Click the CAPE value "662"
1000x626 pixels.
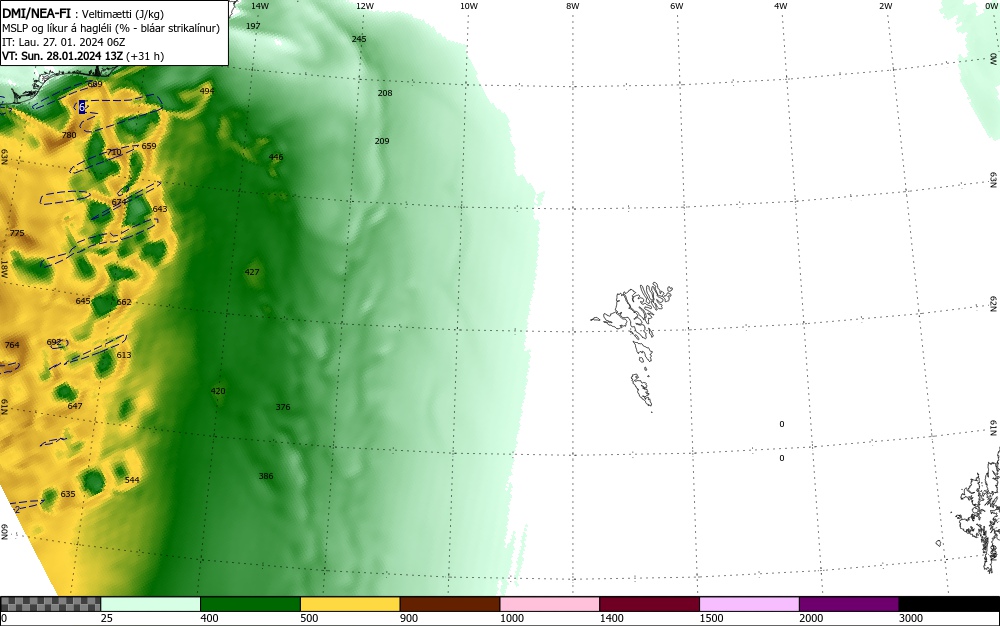pos(124,302)
